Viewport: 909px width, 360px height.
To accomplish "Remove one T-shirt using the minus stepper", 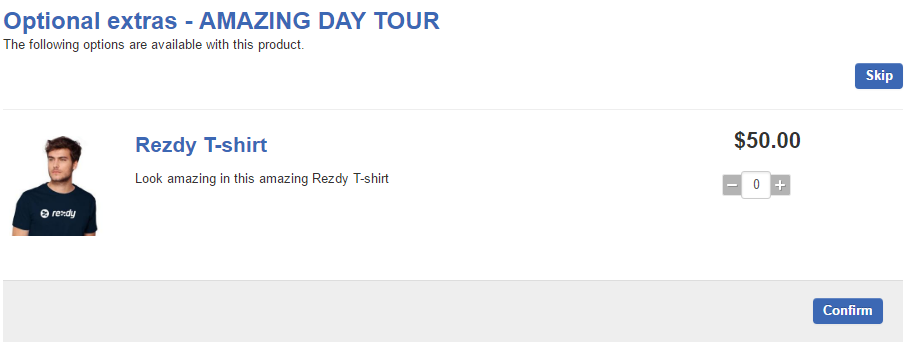I will [x=732, y=186].
